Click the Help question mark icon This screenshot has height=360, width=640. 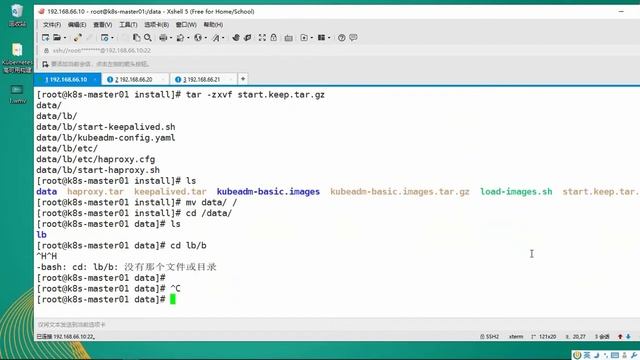coord(342,38)
